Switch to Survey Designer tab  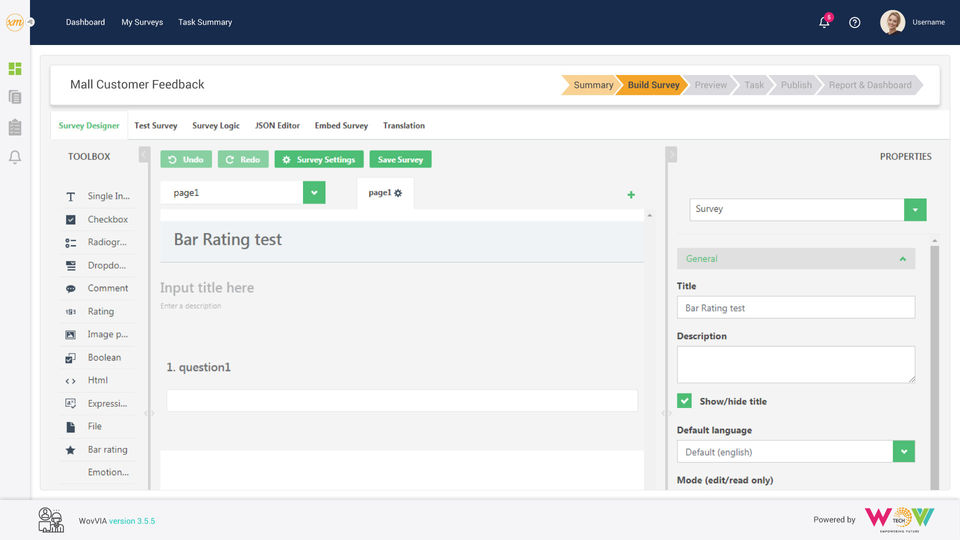point(89,126)
